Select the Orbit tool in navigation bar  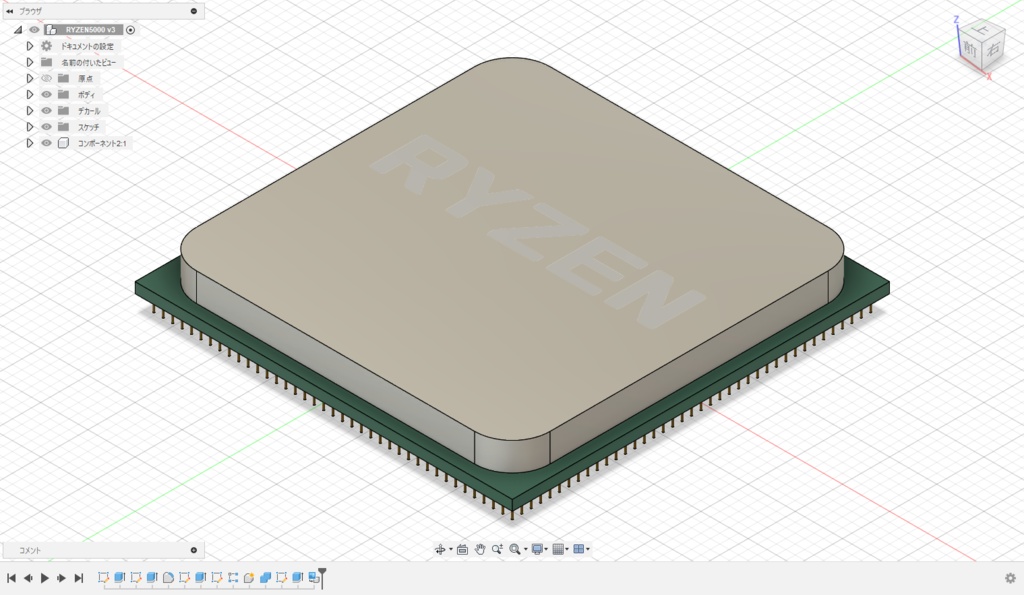(x=440, y=549)
